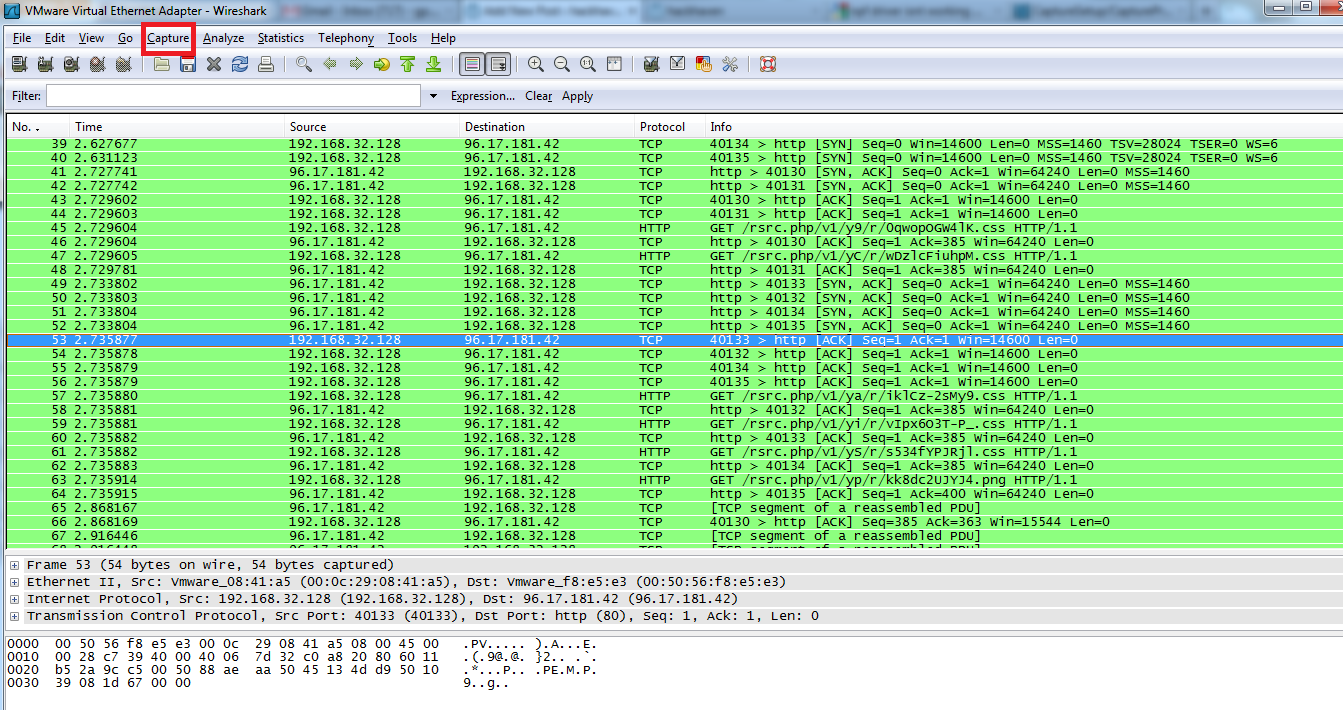1343x710 pixels.
Task: Restart the running live capture
Action: pos(123,64)
